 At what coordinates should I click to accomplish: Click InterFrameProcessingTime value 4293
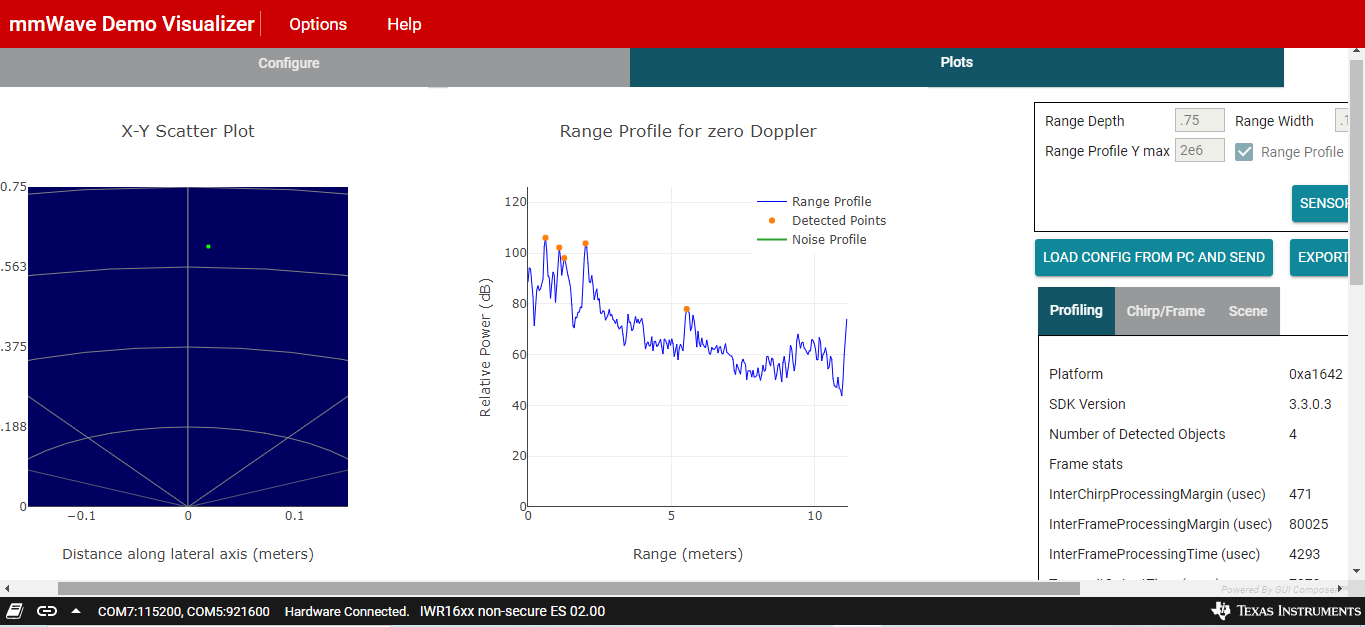pyautogui.click(x=1304, y=554)
